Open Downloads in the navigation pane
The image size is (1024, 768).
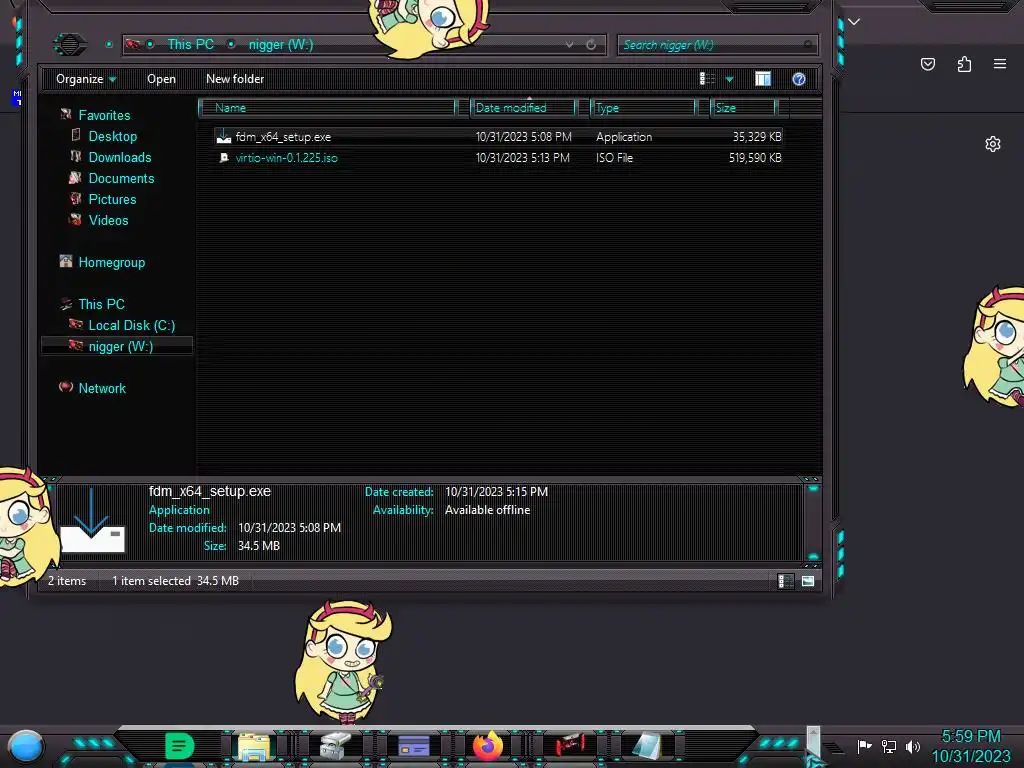120,157
